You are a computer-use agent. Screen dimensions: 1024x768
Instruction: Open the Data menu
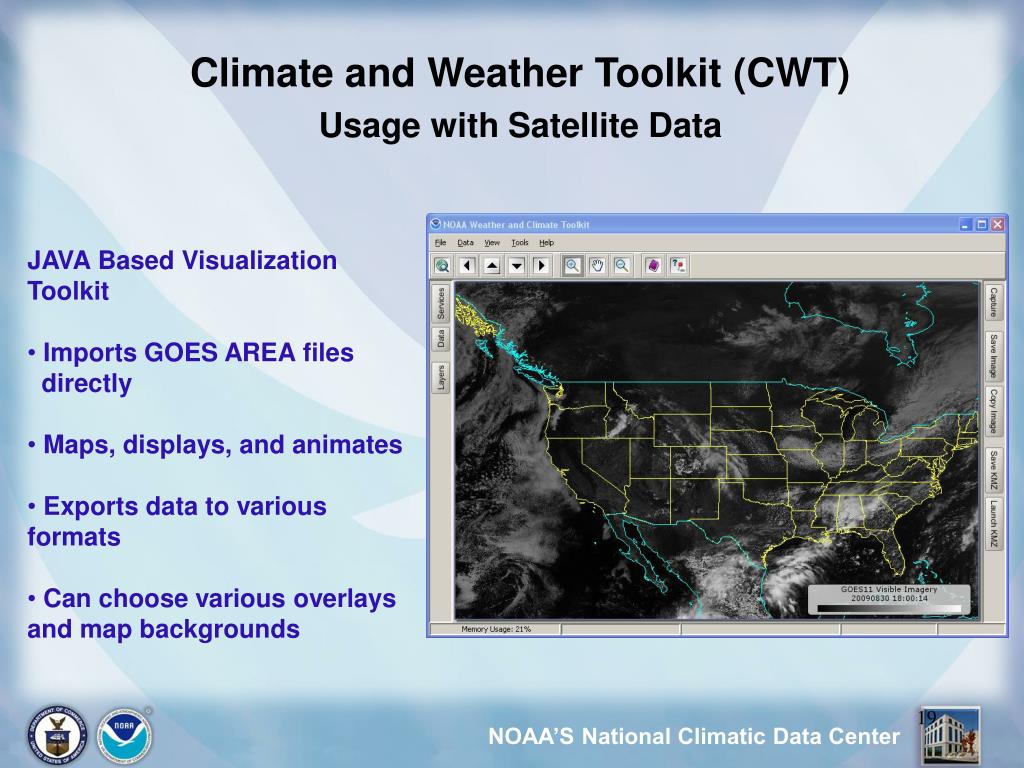click(466, 243)
